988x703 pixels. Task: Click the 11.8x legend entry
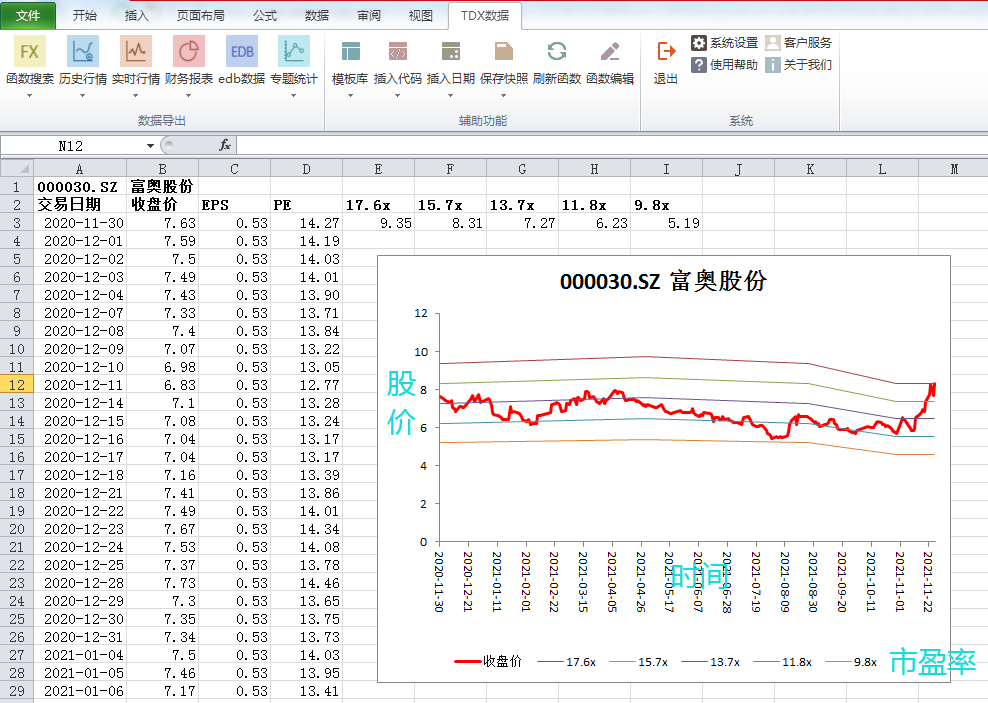(783, 662)
